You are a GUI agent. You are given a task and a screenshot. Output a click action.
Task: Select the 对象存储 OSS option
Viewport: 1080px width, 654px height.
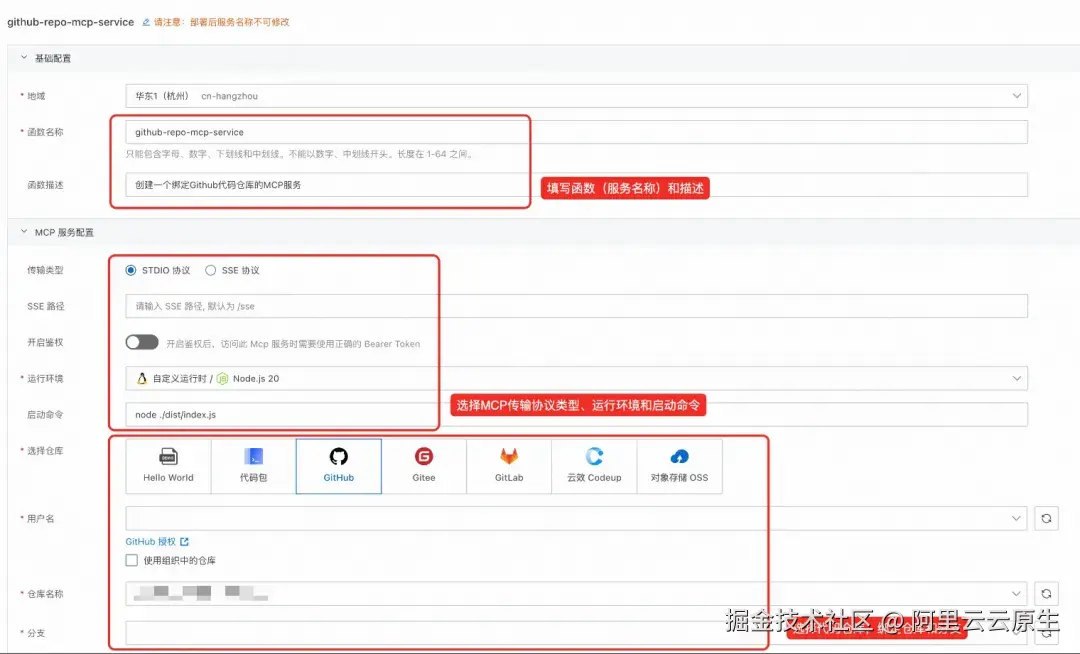(680, 466)
